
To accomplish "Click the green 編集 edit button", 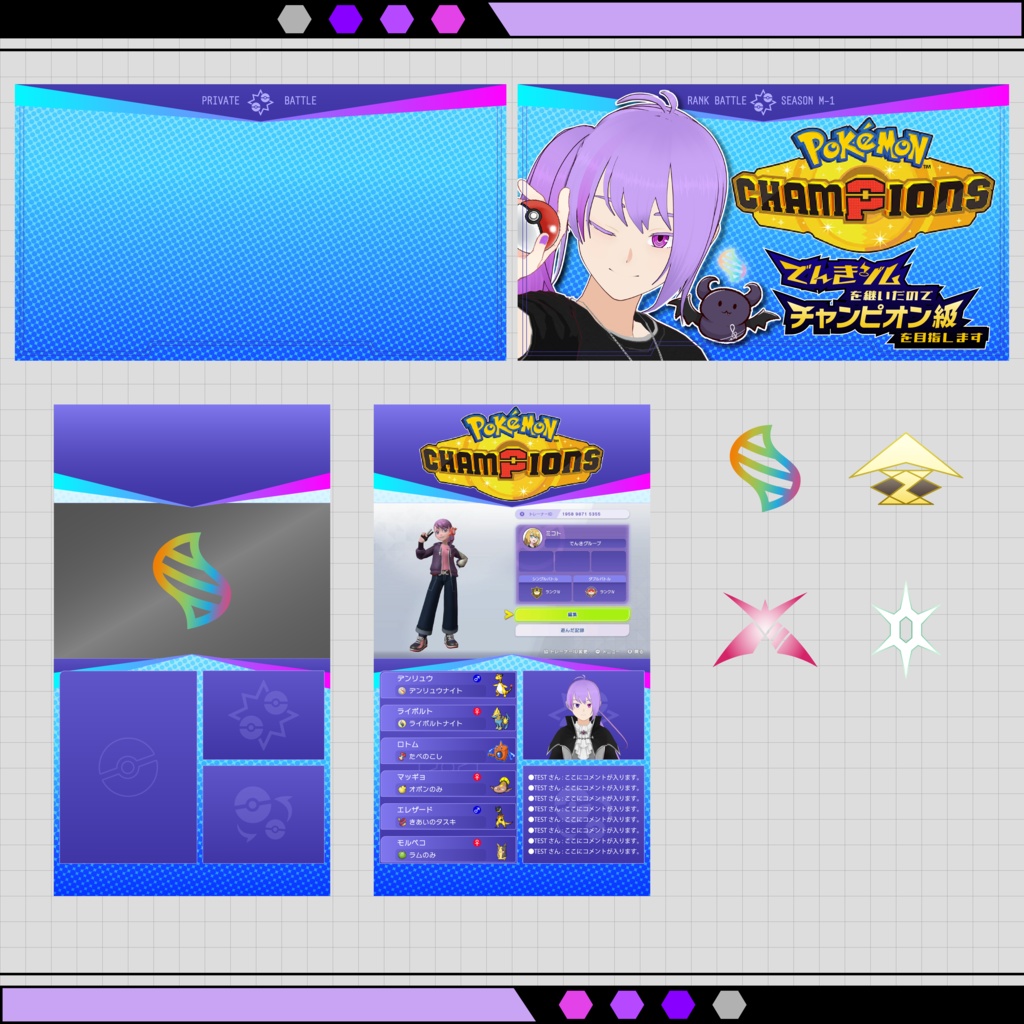I will (572, 615).
